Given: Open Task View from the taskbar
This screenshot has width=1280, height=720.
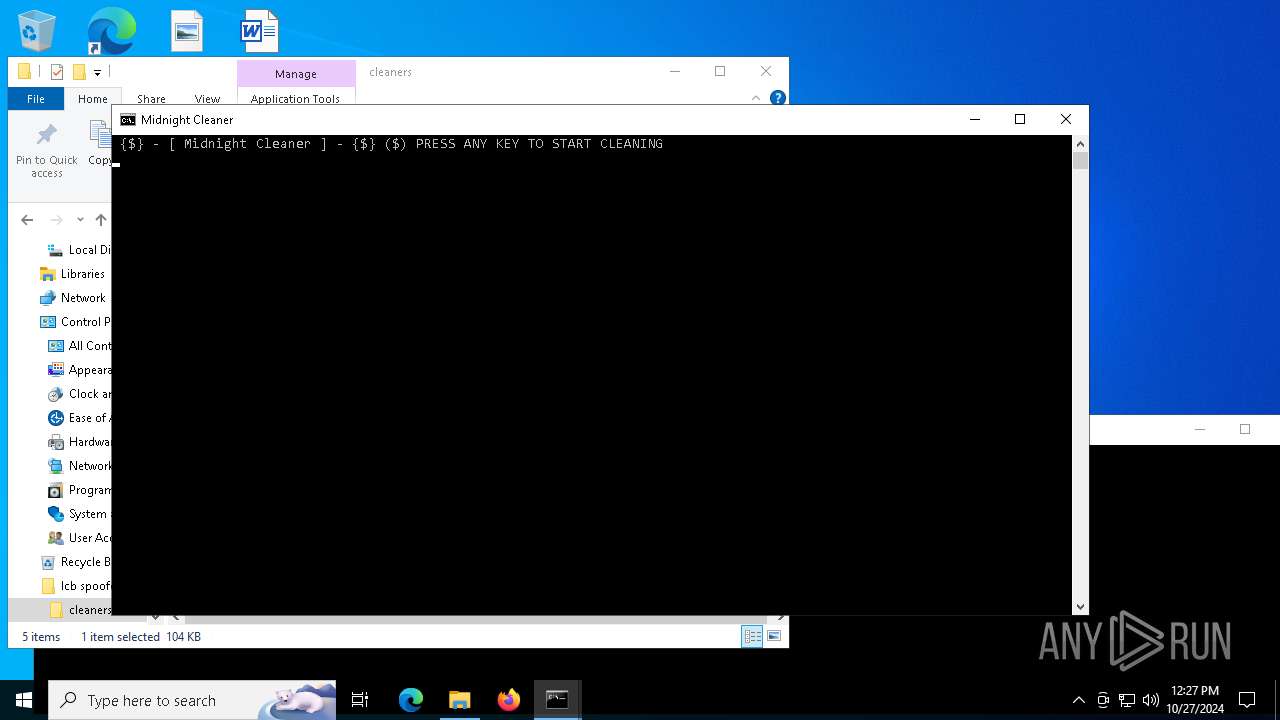Looking at the screenshot, I should (x=360, y=700).
